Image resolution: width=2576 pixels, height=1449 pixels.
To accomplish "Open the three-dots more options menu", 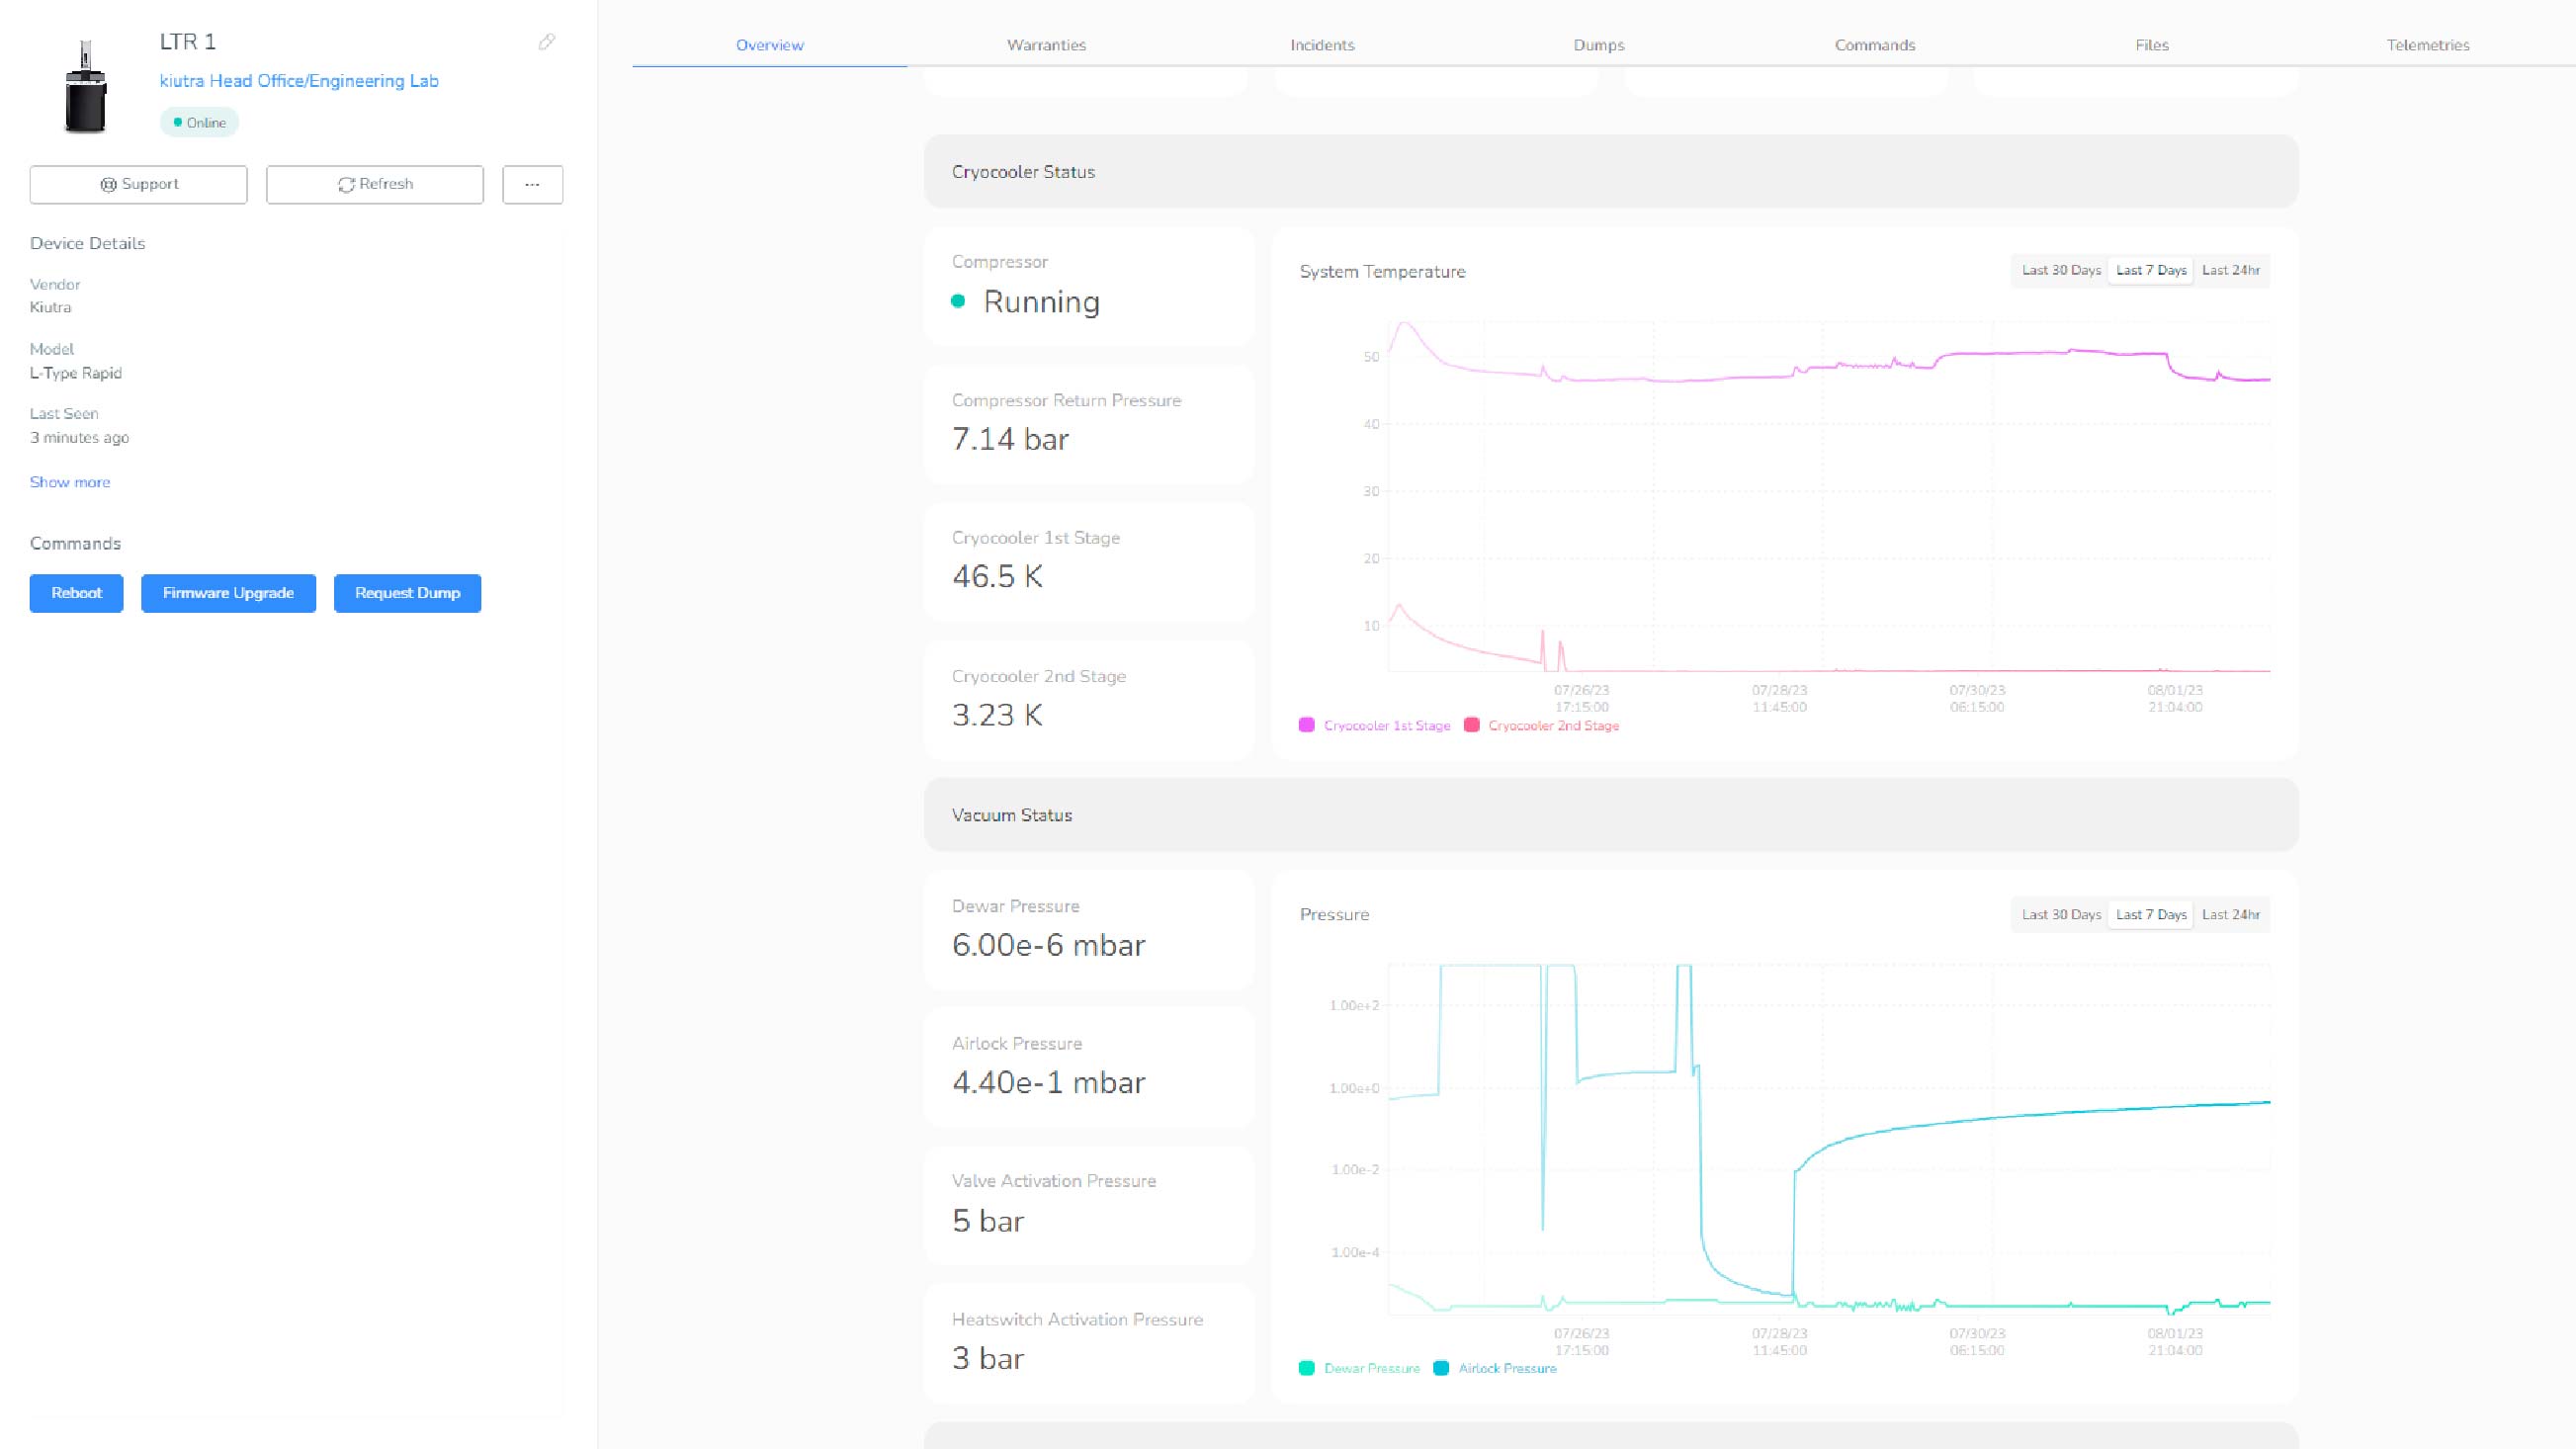I will point(532,185).
